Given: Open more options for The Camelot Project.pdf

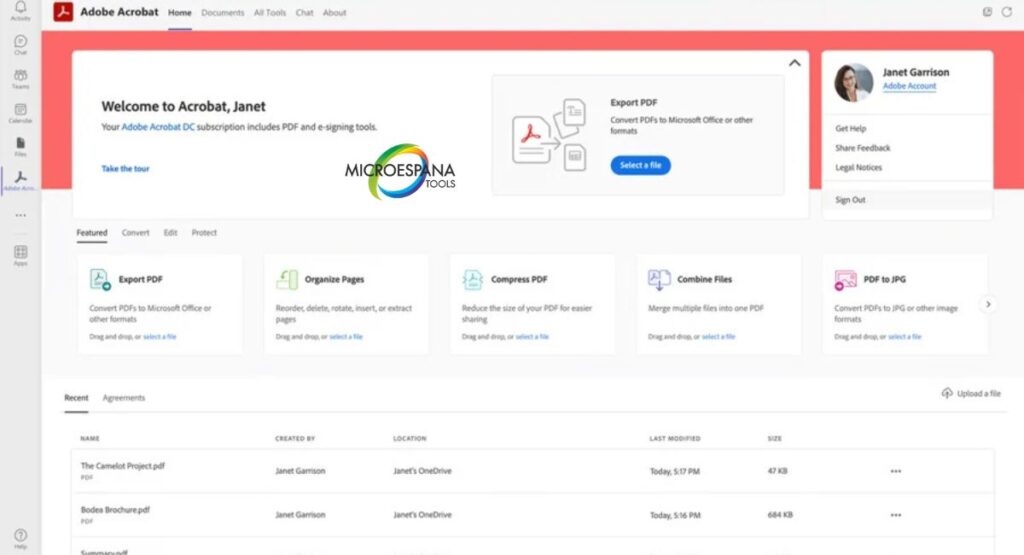Looking at the screenshot, I should pyautogui.click(x=895, y=471).
